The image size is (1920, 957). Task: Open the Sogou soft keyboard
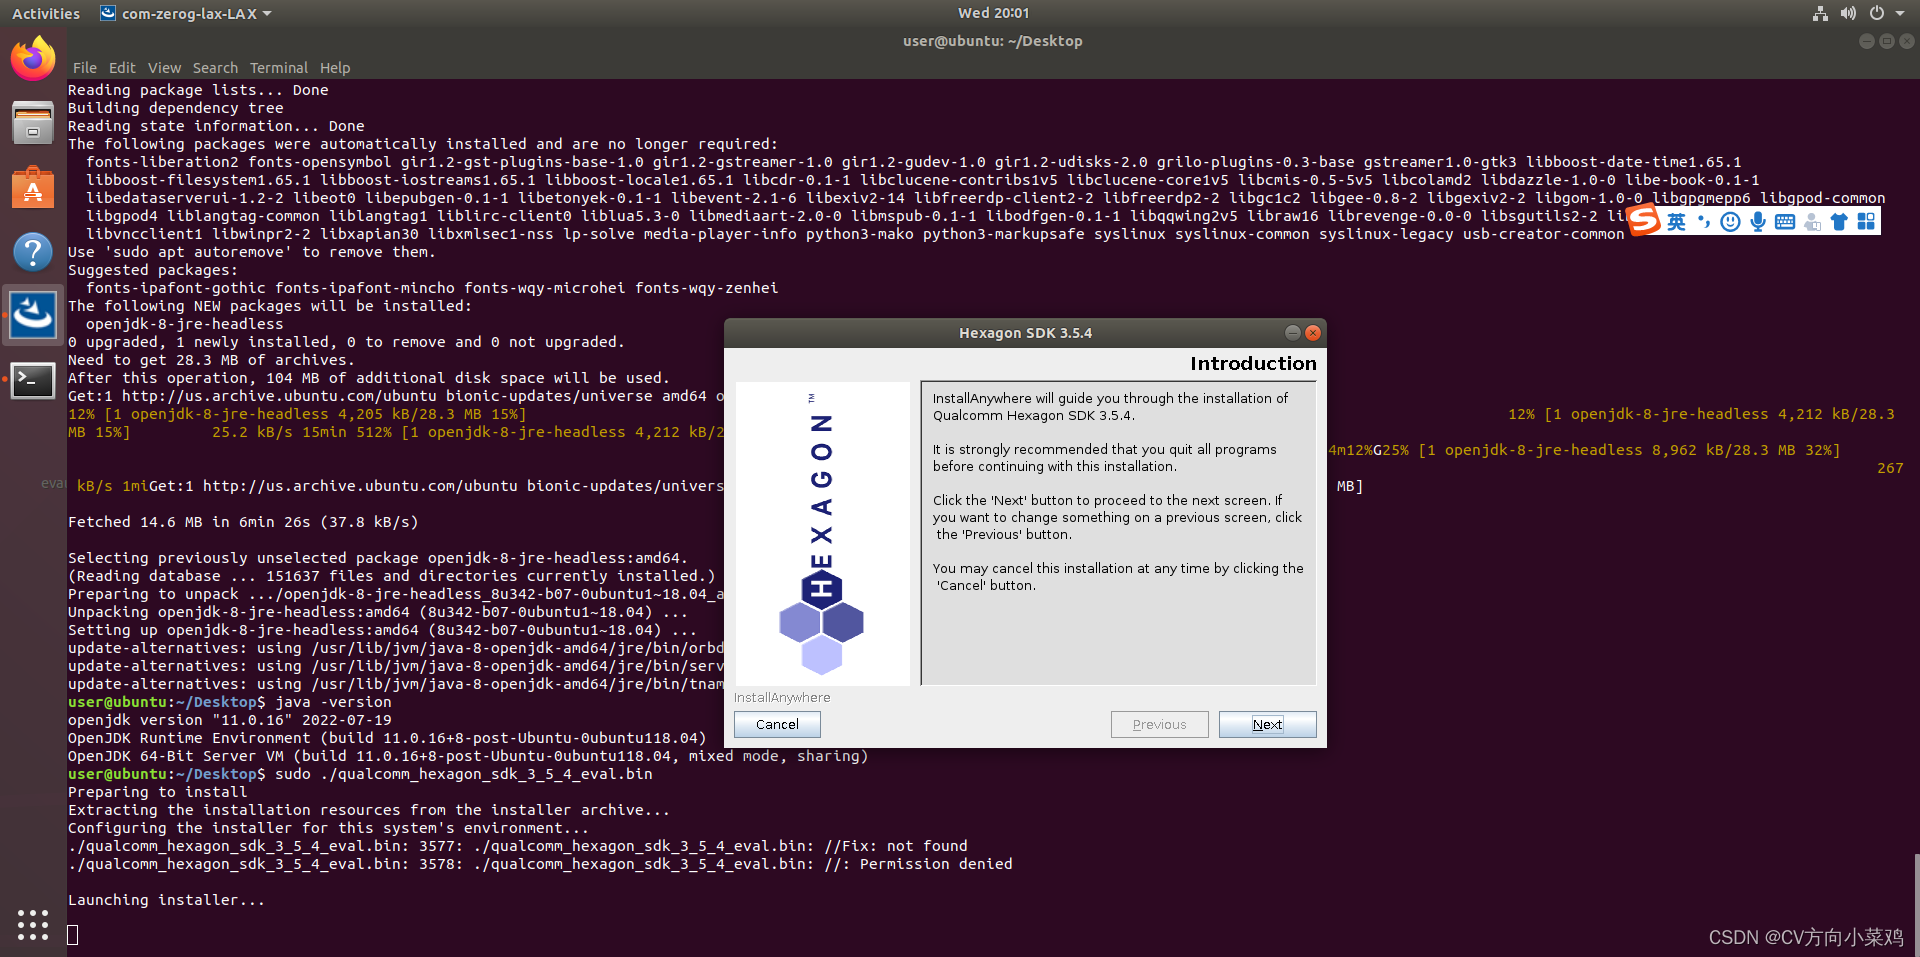click(x=1785, y=222)
